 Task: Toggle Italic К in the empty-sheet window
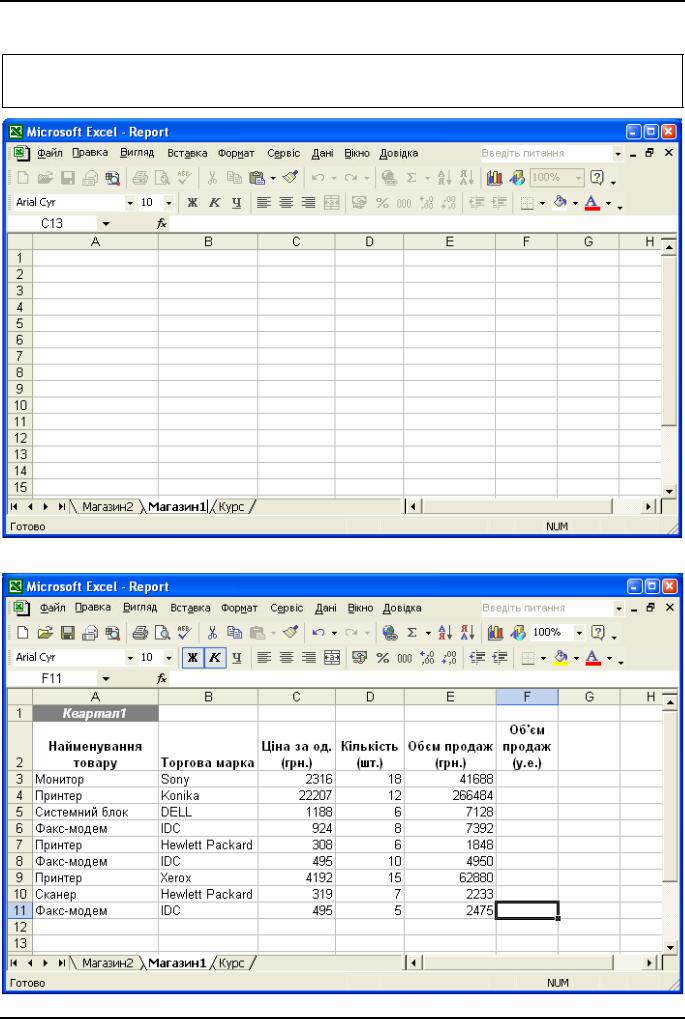214,203
